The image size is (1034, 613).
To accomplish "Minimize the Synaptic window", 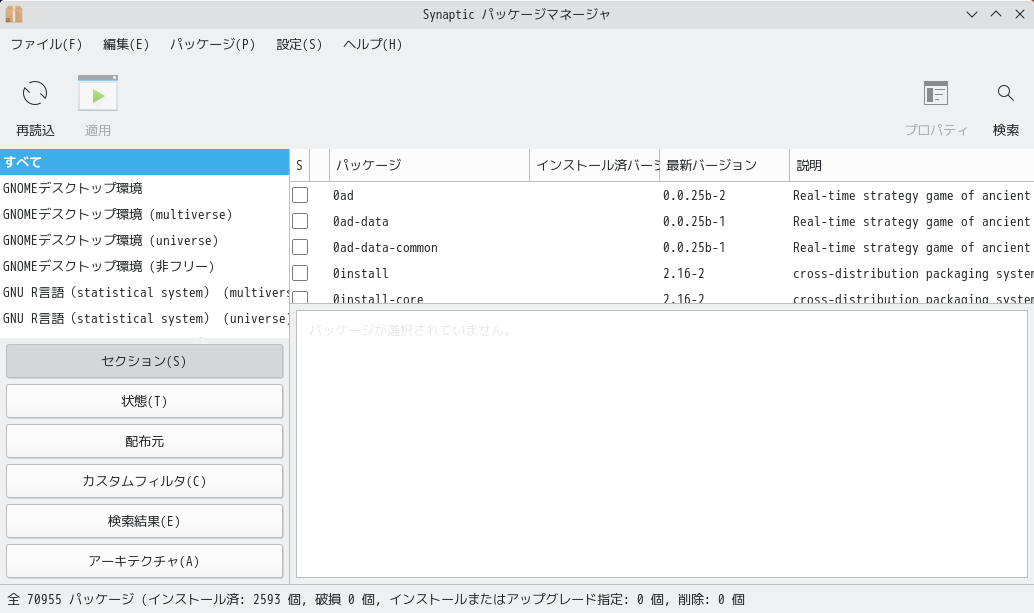I will coord(972,14).
